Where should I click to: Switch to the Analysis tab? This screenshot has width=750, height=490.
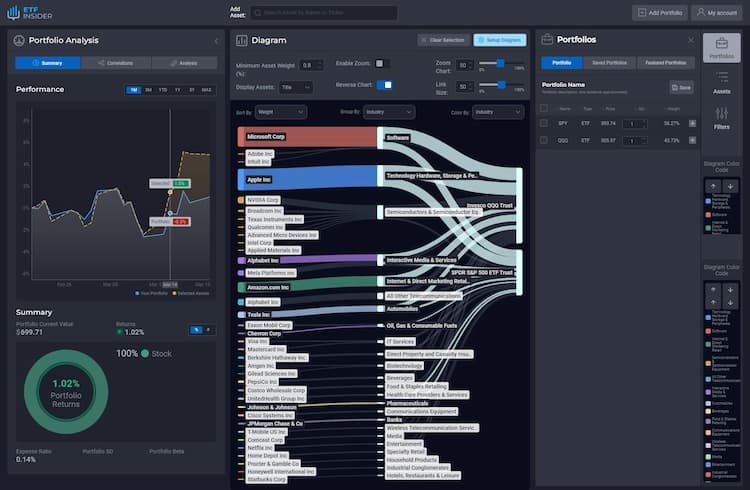point(184,63)
